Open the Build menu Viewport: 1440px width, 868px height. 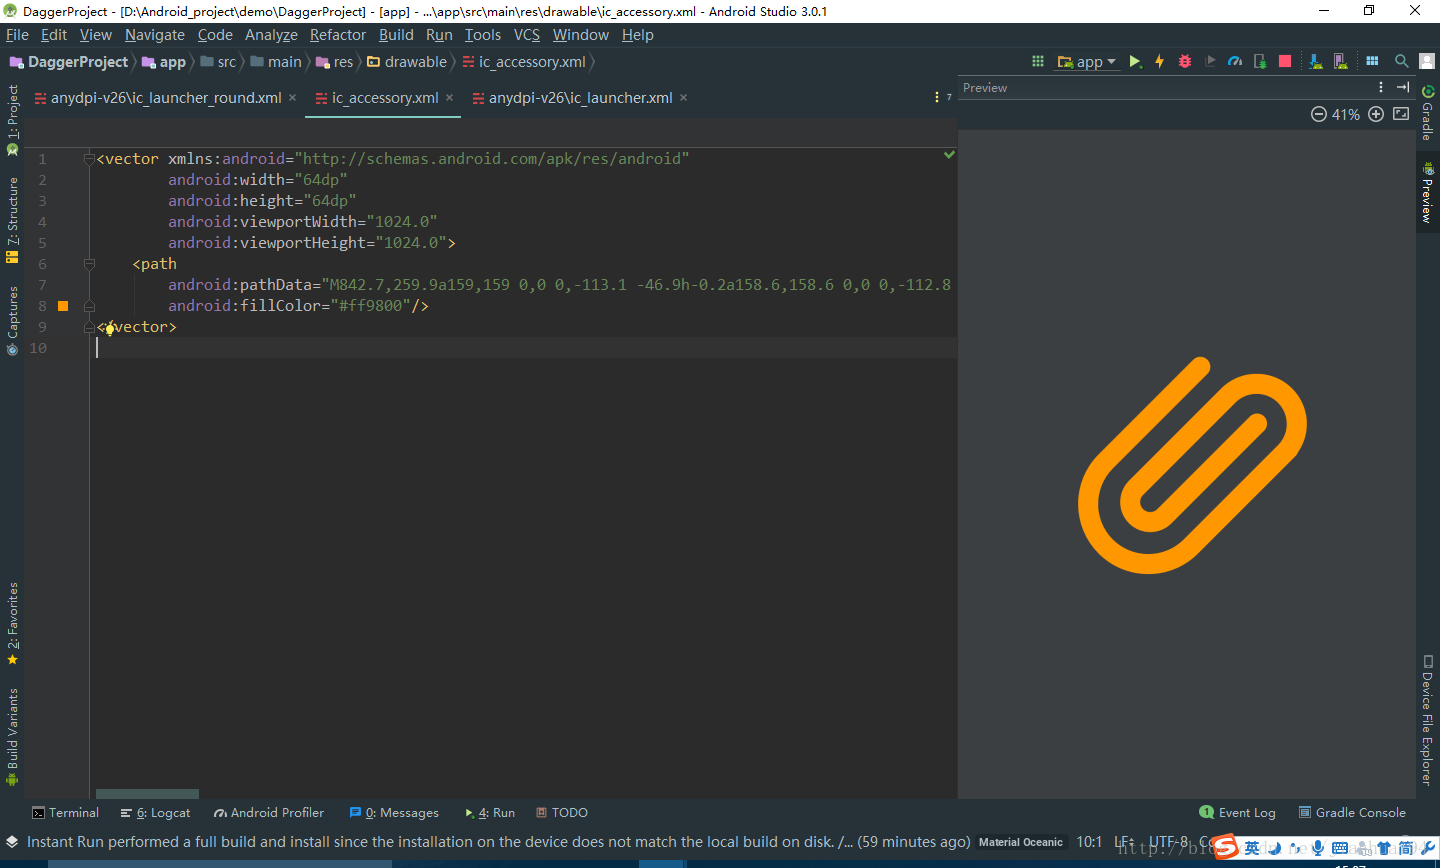coord(396,35)
